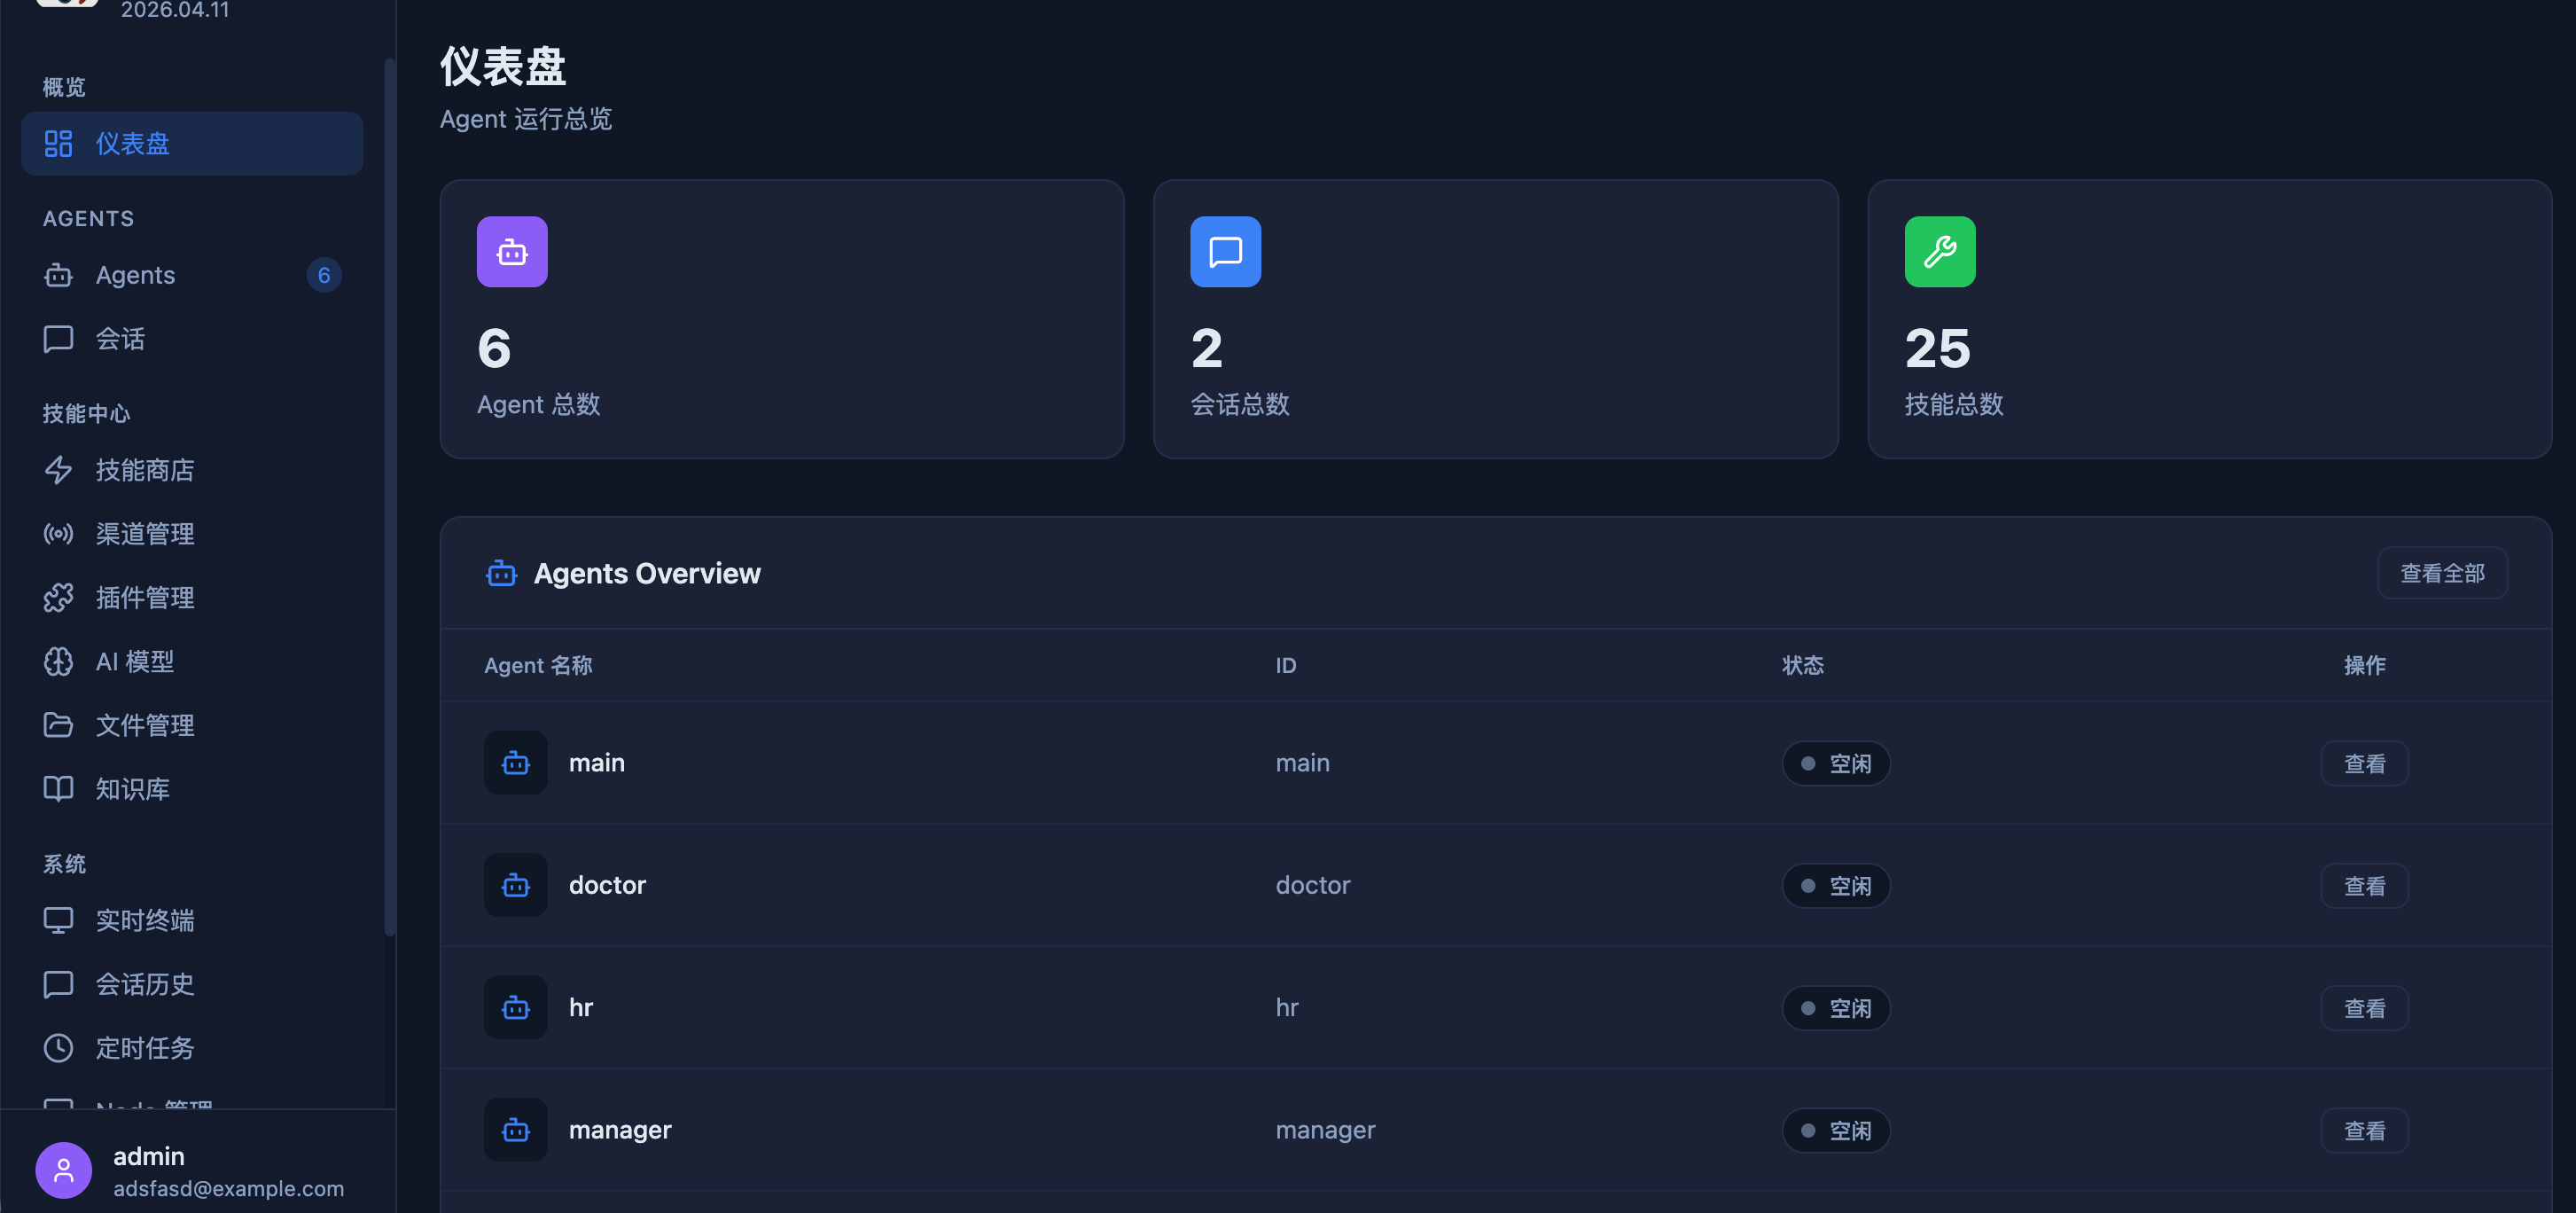Click the admin user avatar icon
The image size is (2576, 1213).
coord(64,1170)
